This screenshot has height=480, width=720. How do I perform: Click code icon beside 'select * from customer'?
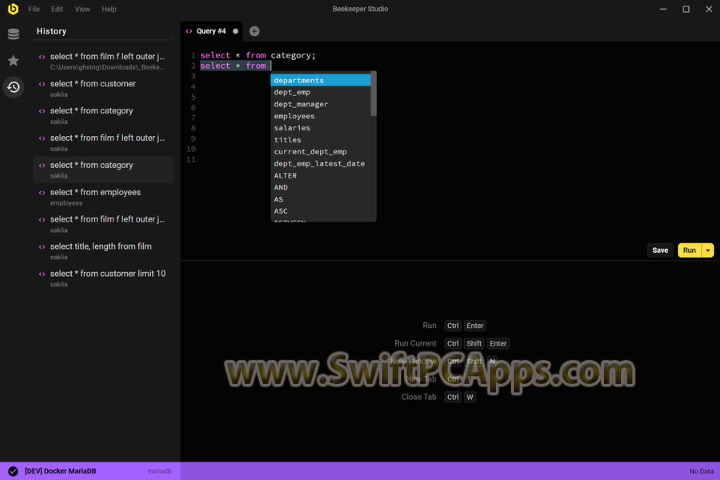pos(42,84)
